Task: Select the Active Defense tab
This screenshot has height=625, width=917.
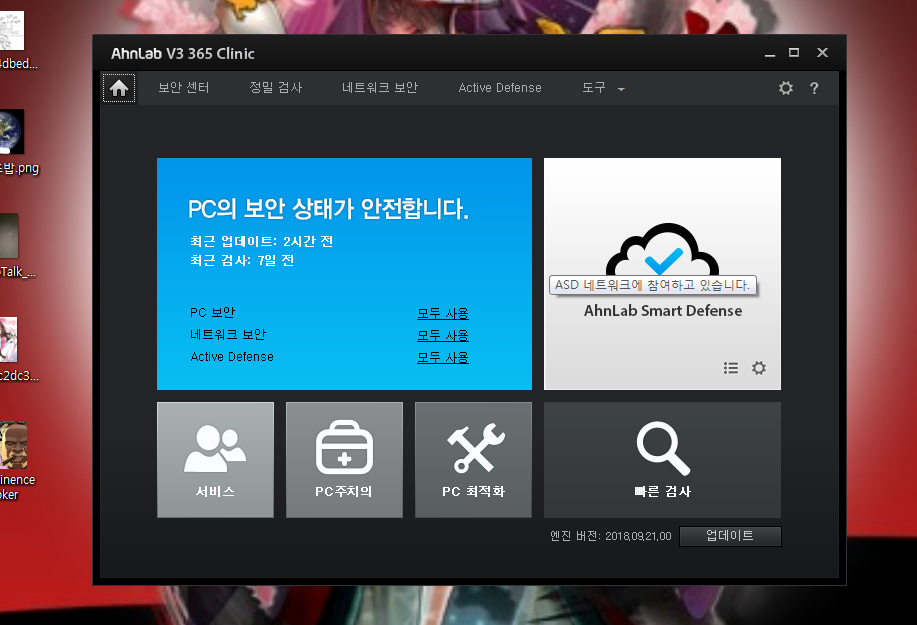Action: (x=500, y=88)
